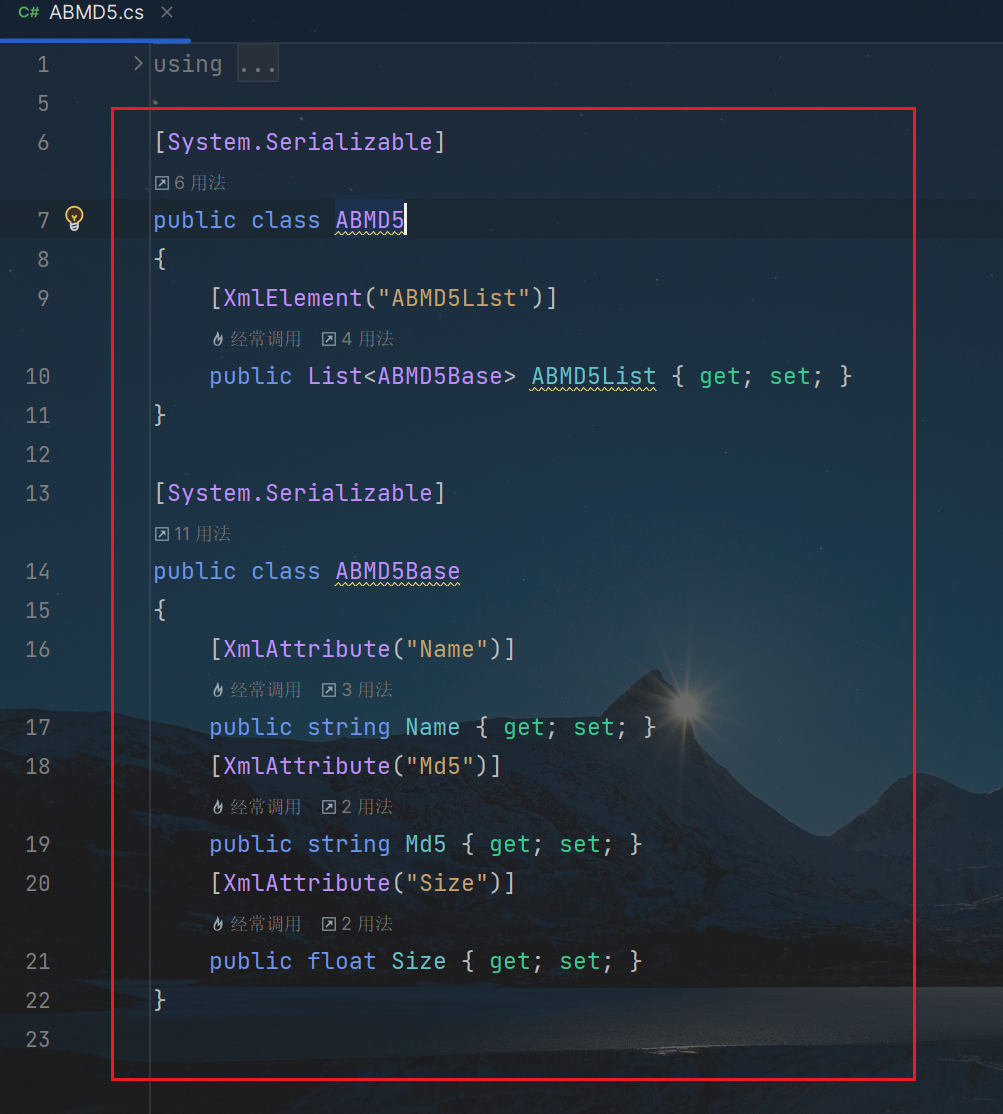Click the opening brace on line 8
The image size is (1003, 1114).
(x=160, y=259)
